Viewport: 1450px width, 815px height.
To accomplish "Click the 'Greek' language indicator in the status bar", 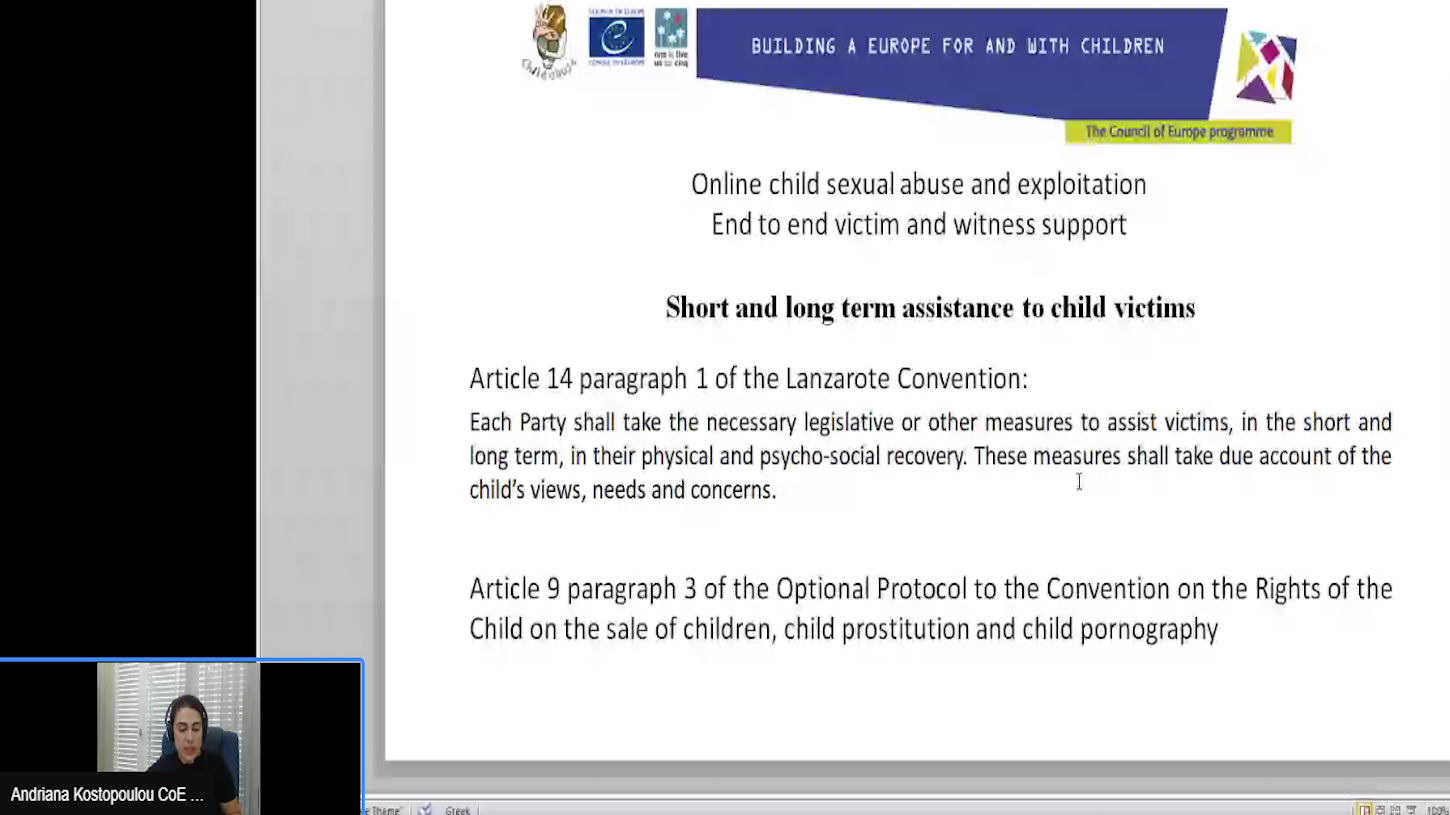I will tap(457, 810).
